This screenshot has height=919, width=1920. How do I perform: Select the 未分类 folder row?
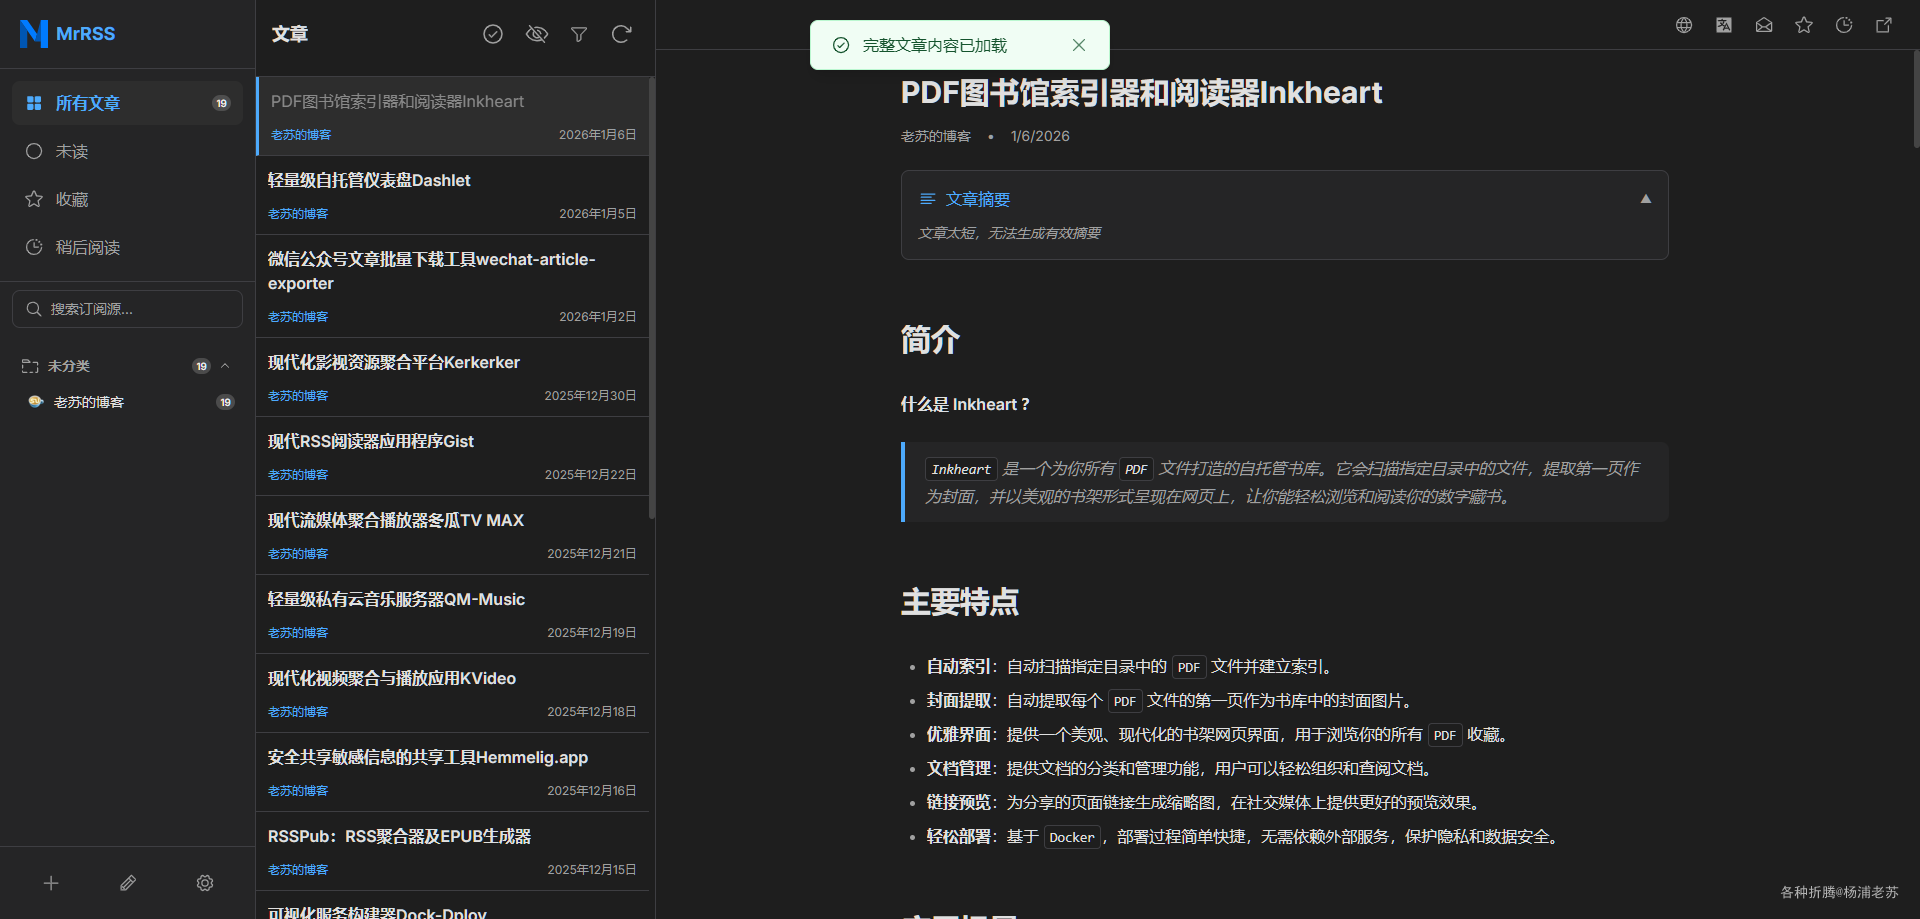tap(127, 366)
